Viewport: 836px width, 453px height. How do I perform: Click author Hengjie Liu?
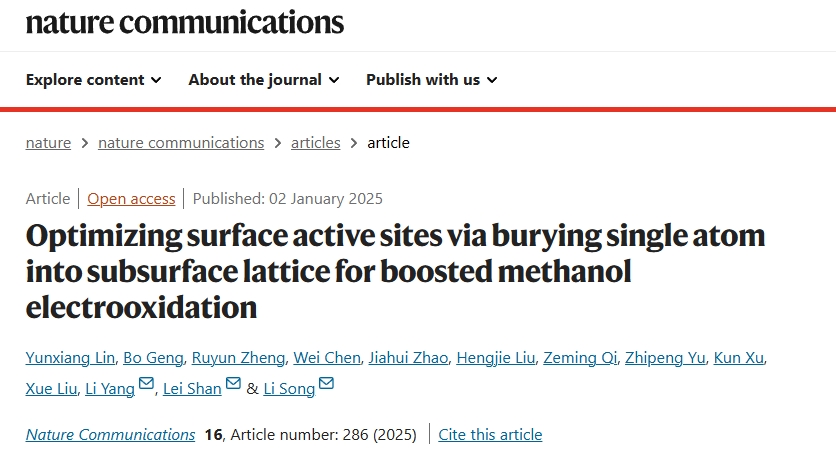tap(495, 358)
